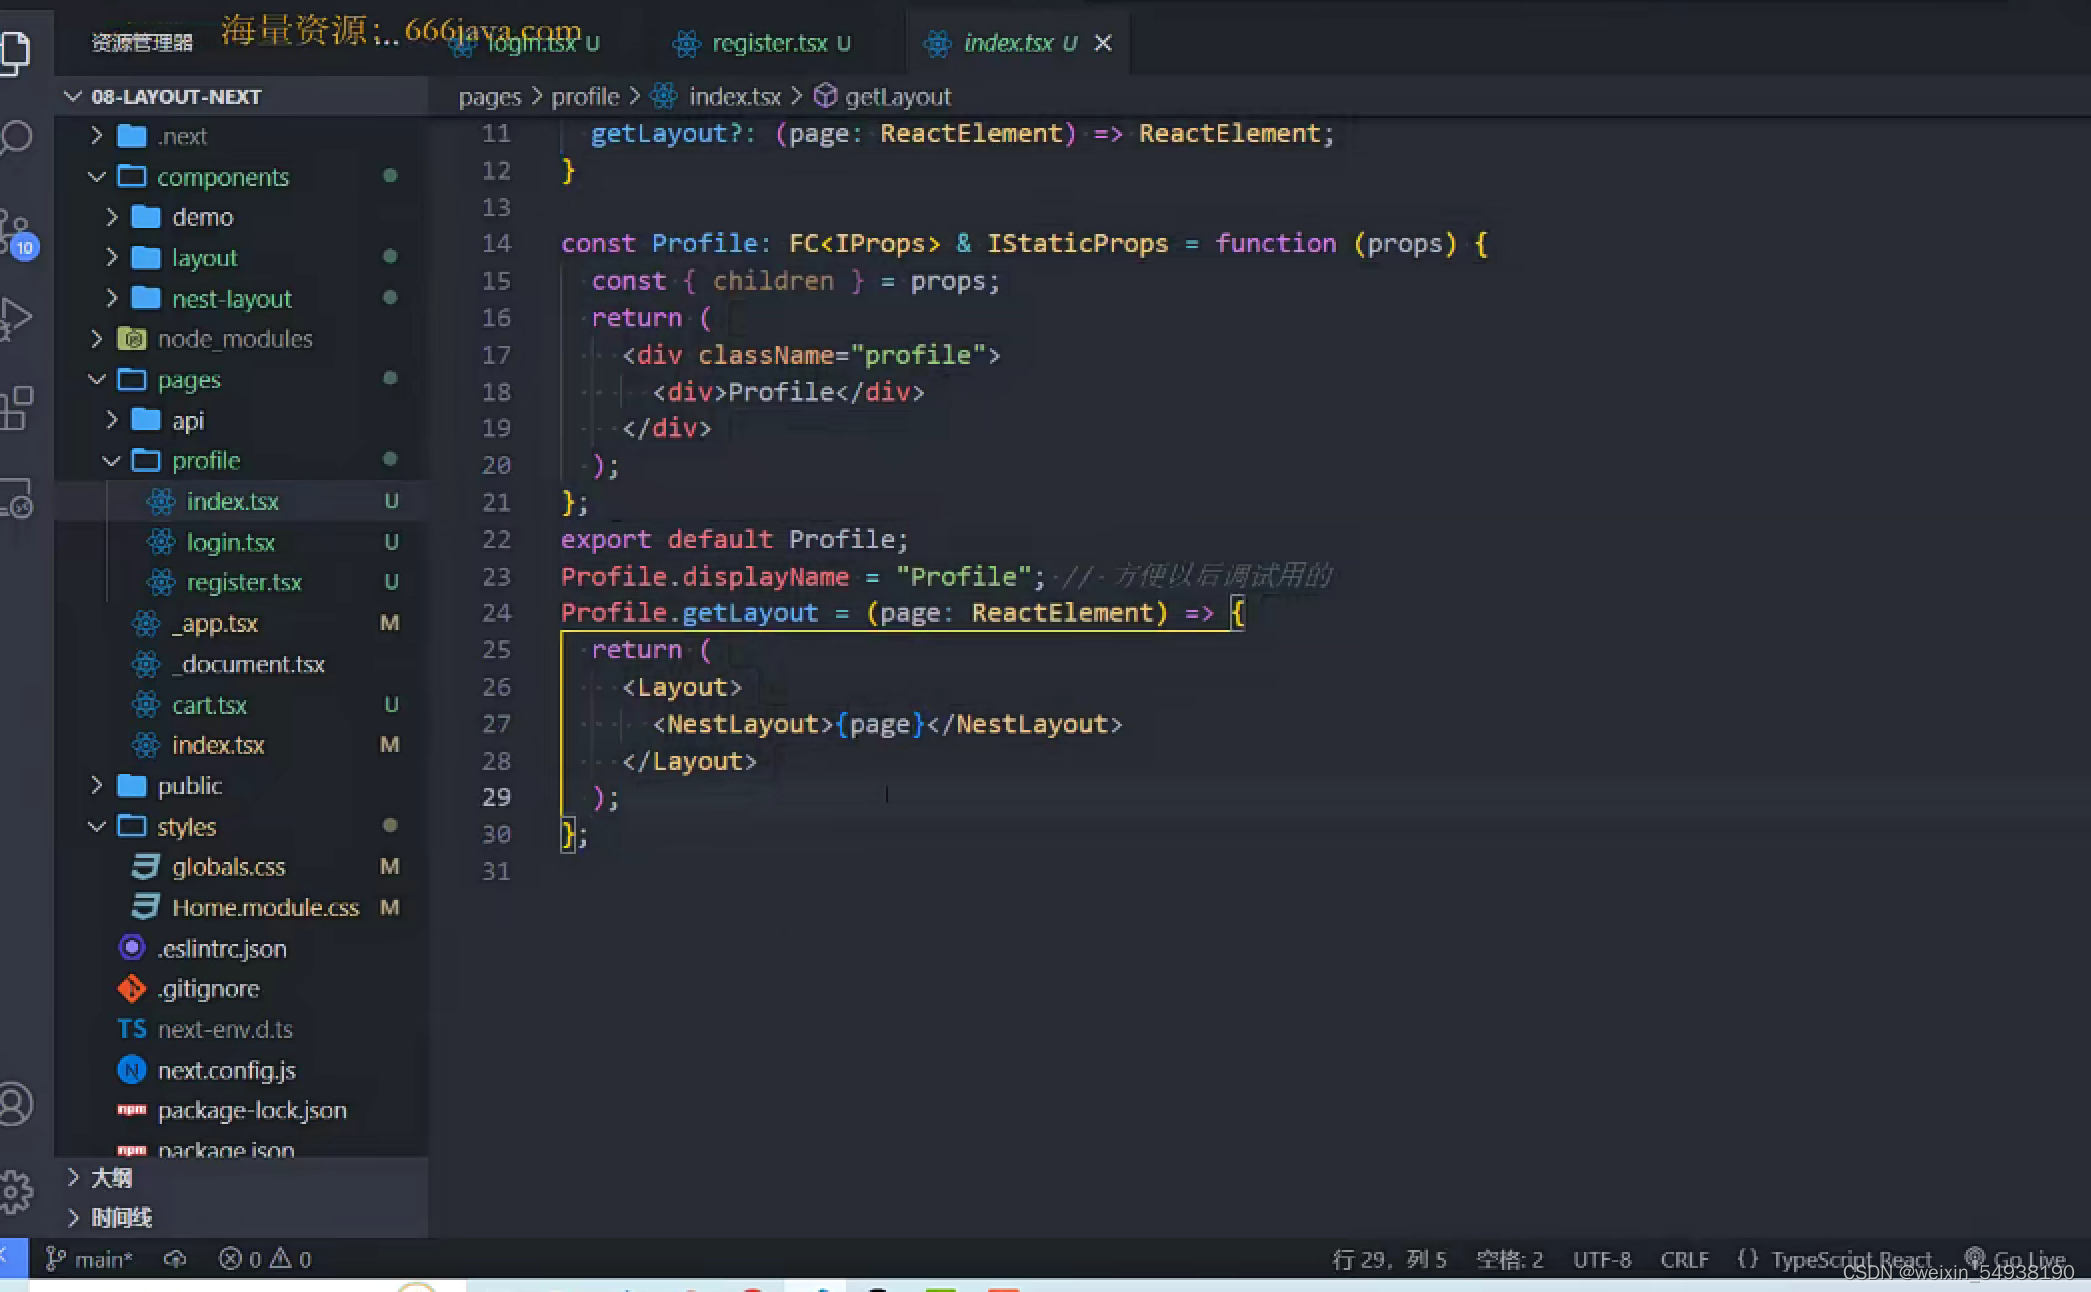Open pages root index.tsx marked M
Viewport: 2091px width, 1292px height.
[241, 745]
